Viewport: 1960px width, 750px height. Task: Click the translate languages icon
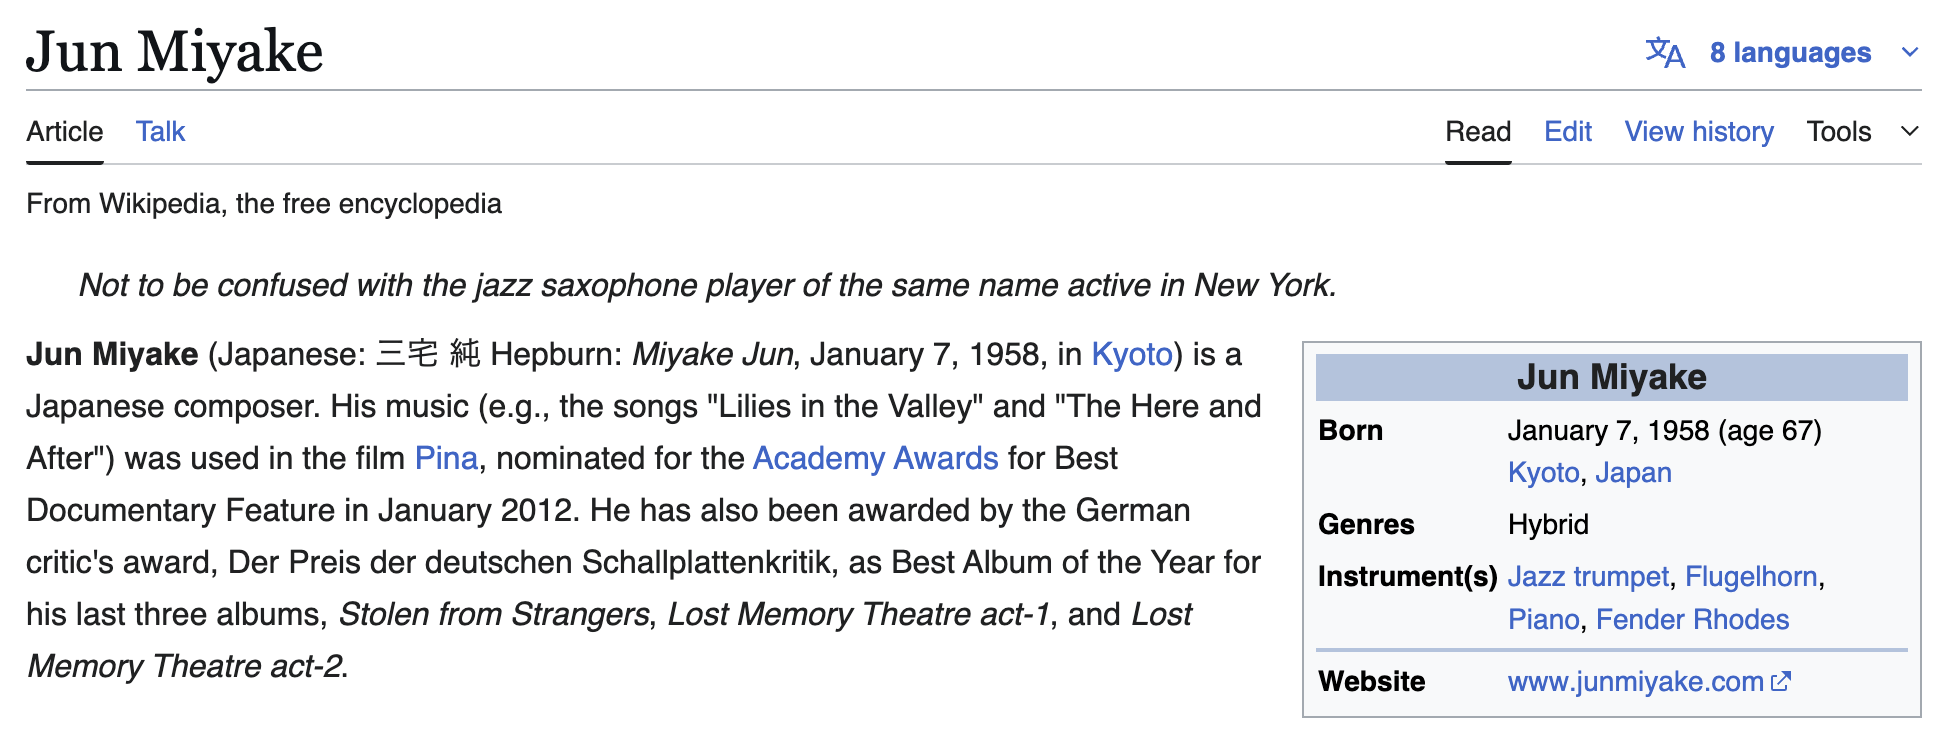[x=1665, y=52]
